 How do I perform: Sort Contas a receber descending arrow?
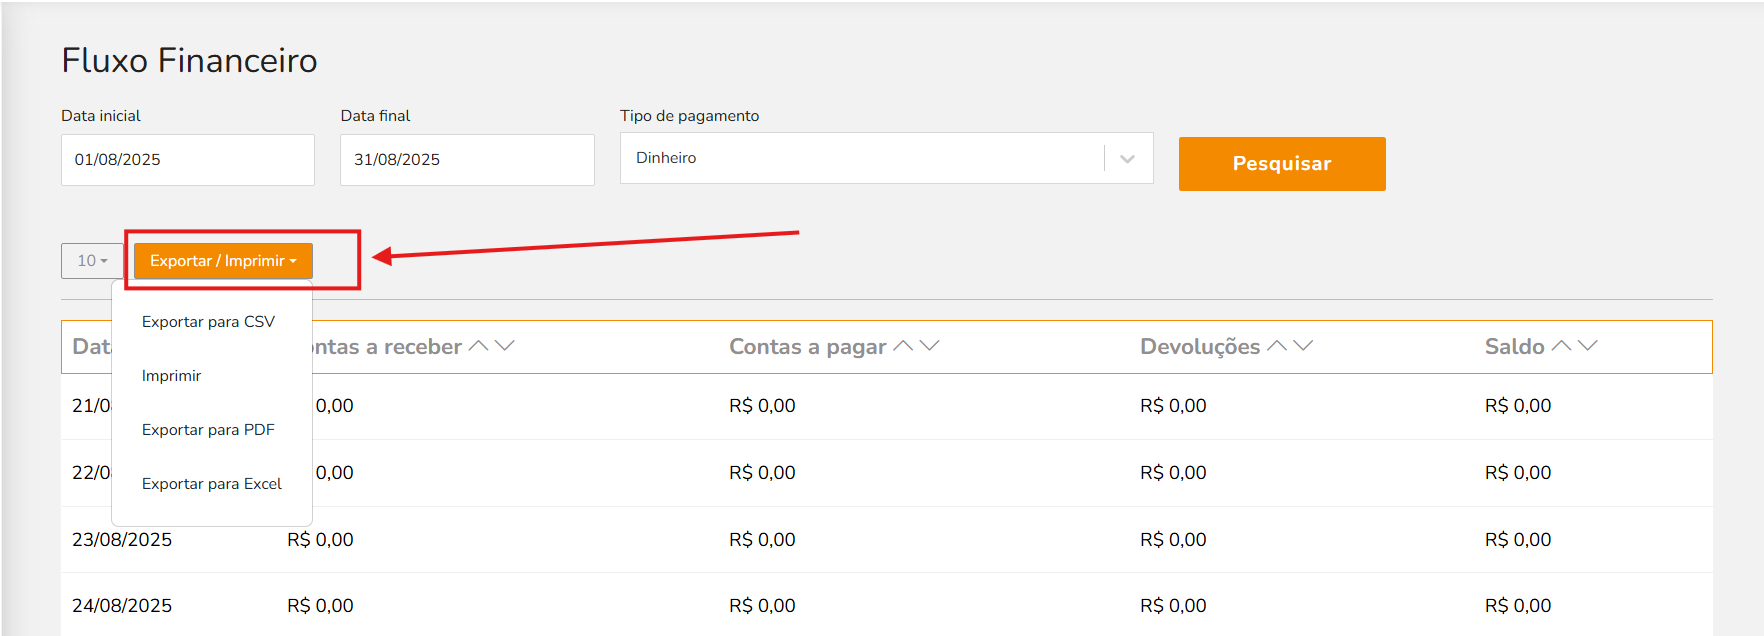(x=505, y=346)
